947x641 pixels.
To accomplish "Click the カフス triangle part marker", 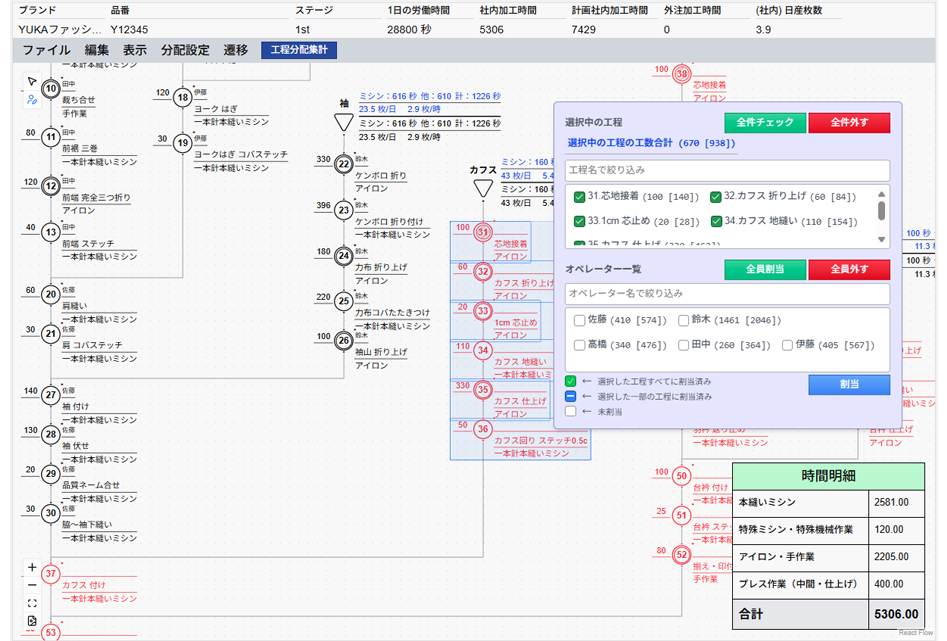I will coord(483,189).
